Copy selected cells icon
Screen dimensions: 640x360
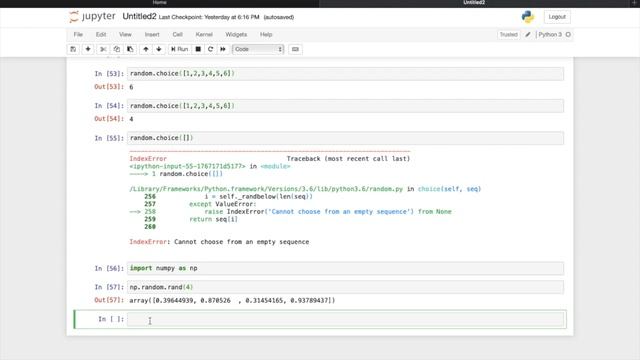tap(117, 49)
